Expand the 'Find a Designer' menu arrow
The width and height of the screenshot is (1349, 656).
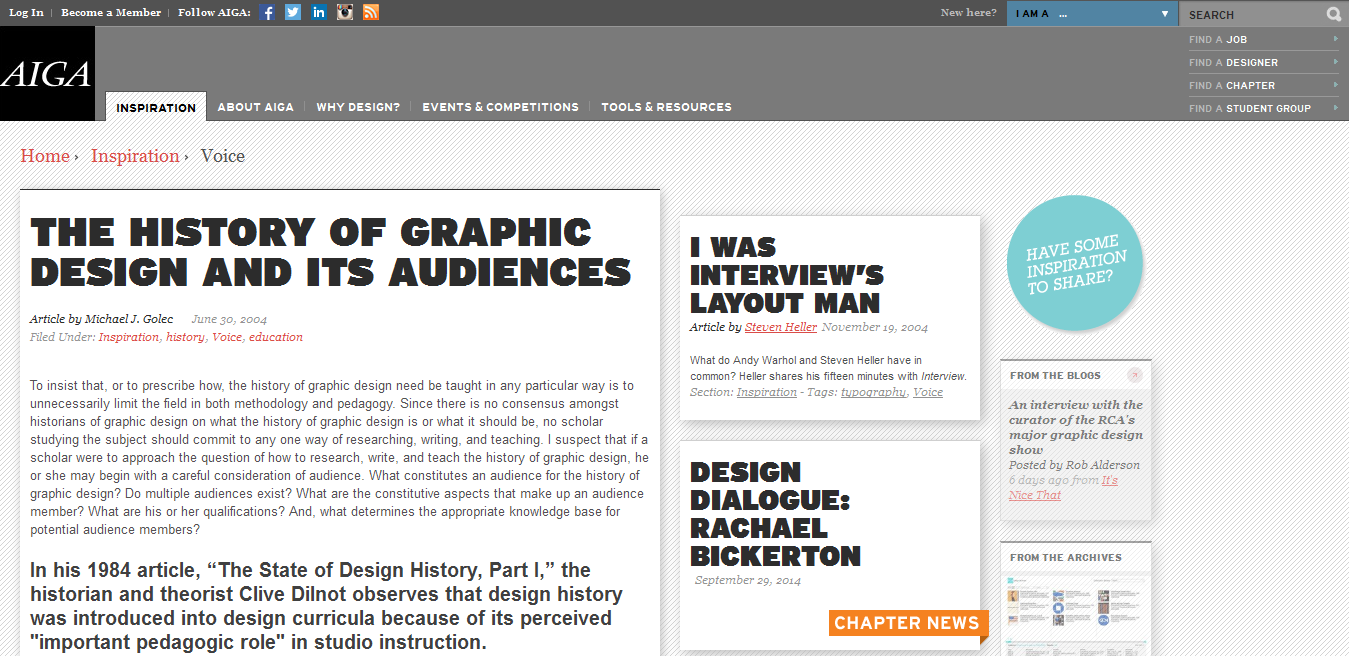pyautogui.click(x=1337, y=61)
